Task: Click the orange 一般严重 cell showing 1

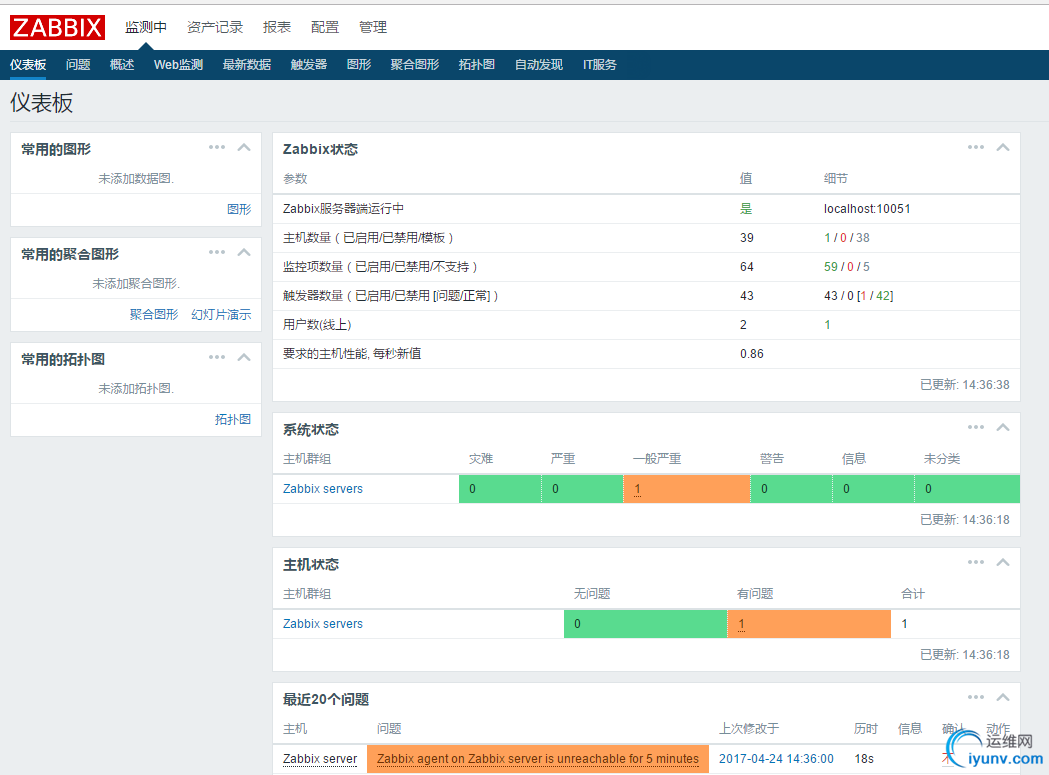Action: [x=685, y=489]
